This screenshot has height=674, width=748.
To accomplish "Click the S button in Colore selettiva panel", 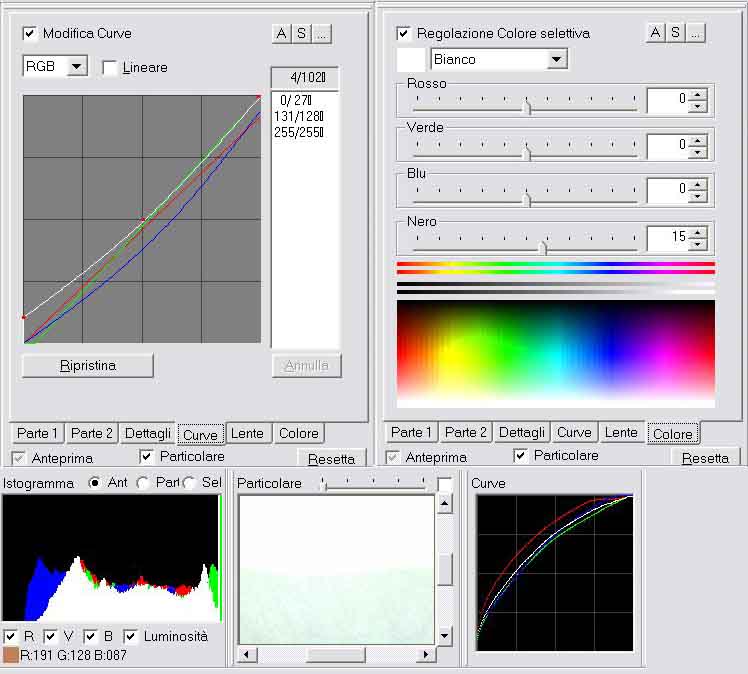I will [675, 33].
